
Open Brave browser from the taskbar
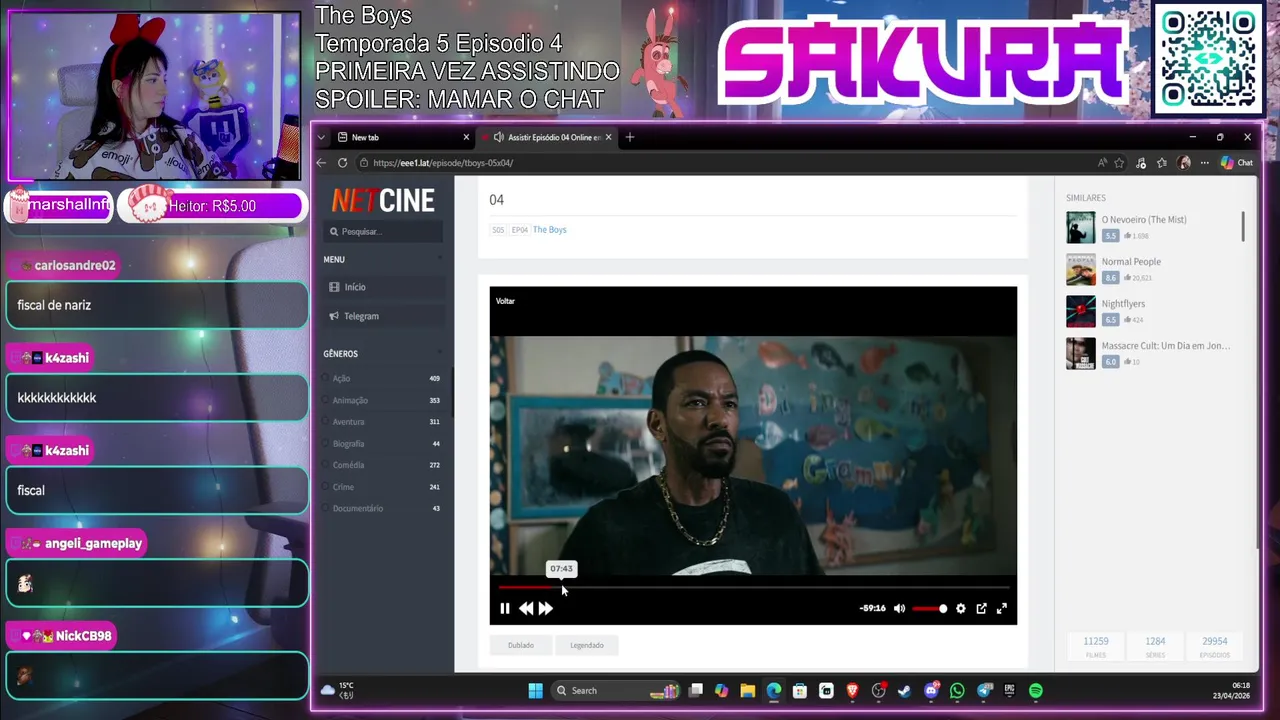coord(852,690)
